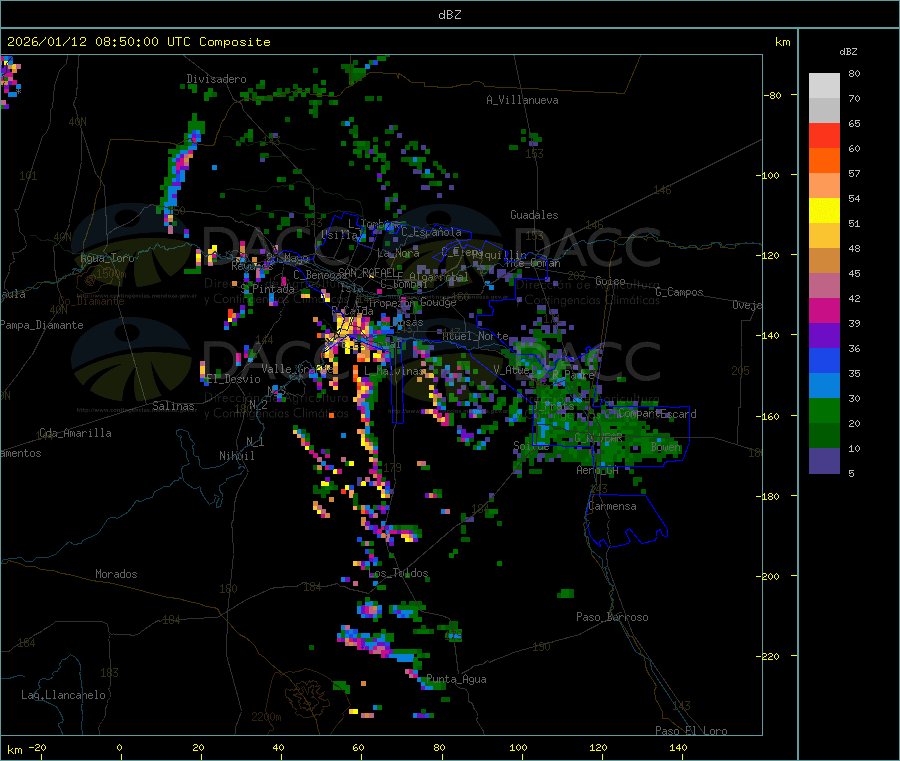Click the 140 km horizontal axis tick
Viewport: 900px width, 761px height.
tap(678, 748)
